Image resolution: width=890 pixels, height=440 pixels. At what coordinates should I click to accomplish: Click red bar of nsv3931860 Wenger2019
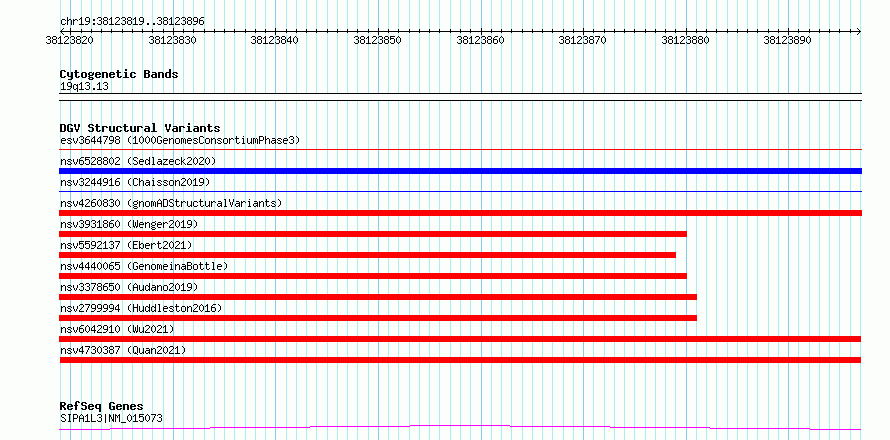click(x=373, y=234)
